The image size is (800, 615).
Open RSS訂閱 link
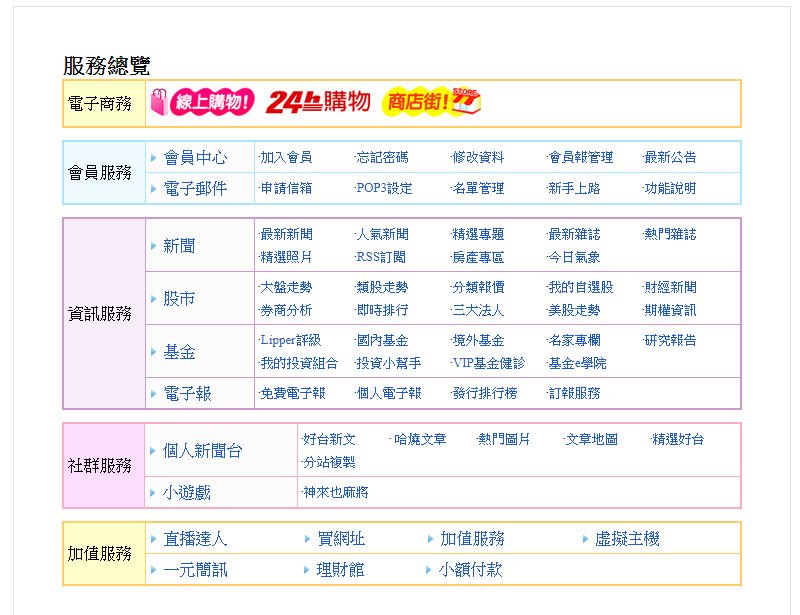381,257
